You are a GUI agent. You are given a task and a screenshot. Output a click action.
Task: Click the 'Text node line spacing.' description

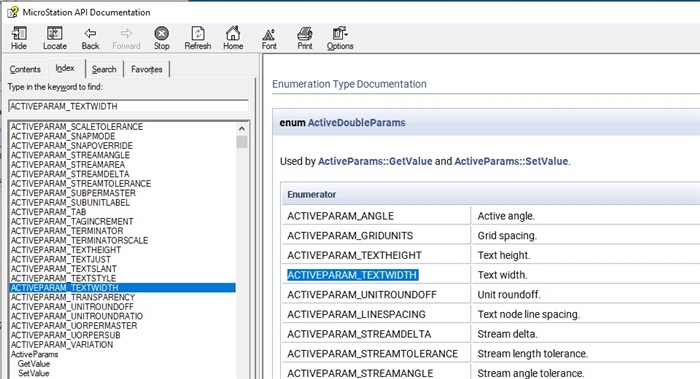529,314
